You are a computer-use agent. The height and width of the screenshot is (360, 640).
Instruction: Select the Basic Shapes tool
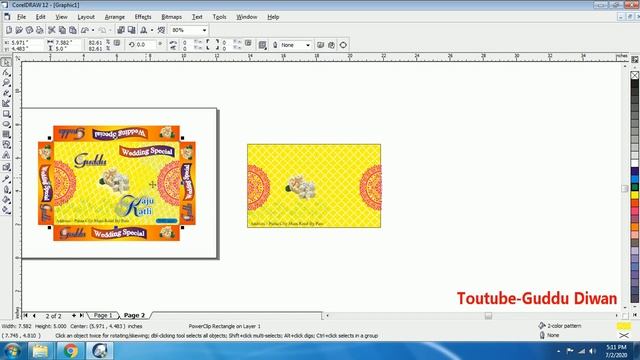6,144
